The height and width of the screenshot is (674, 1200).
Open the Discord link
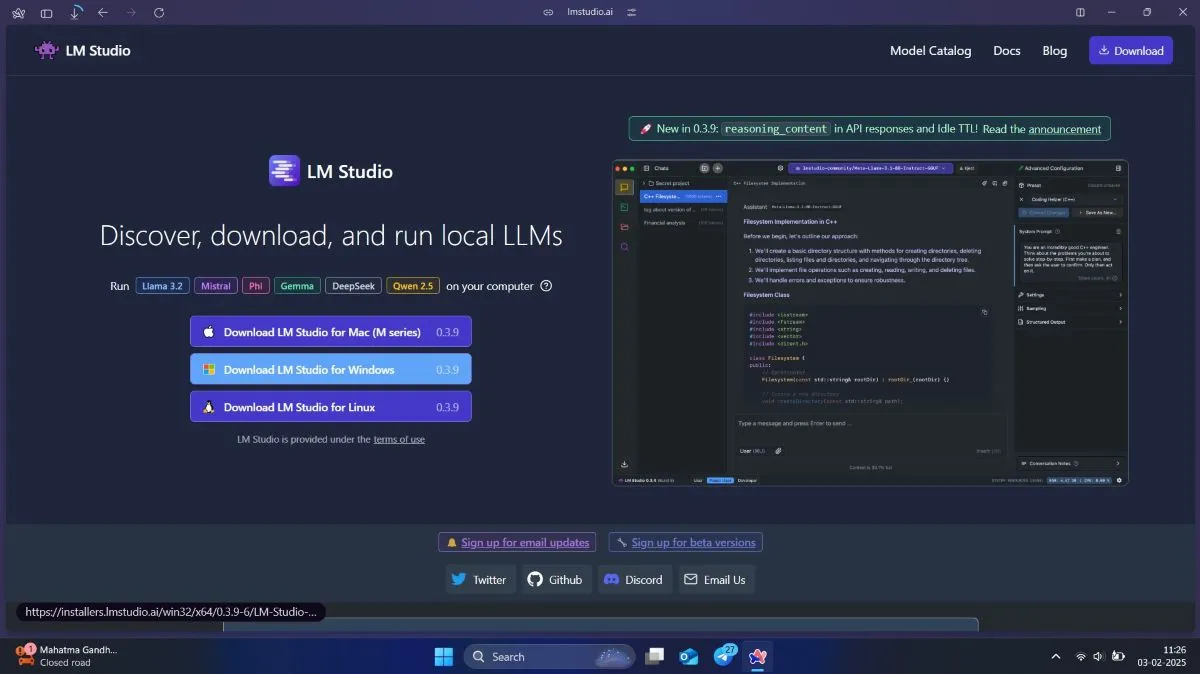635,579
